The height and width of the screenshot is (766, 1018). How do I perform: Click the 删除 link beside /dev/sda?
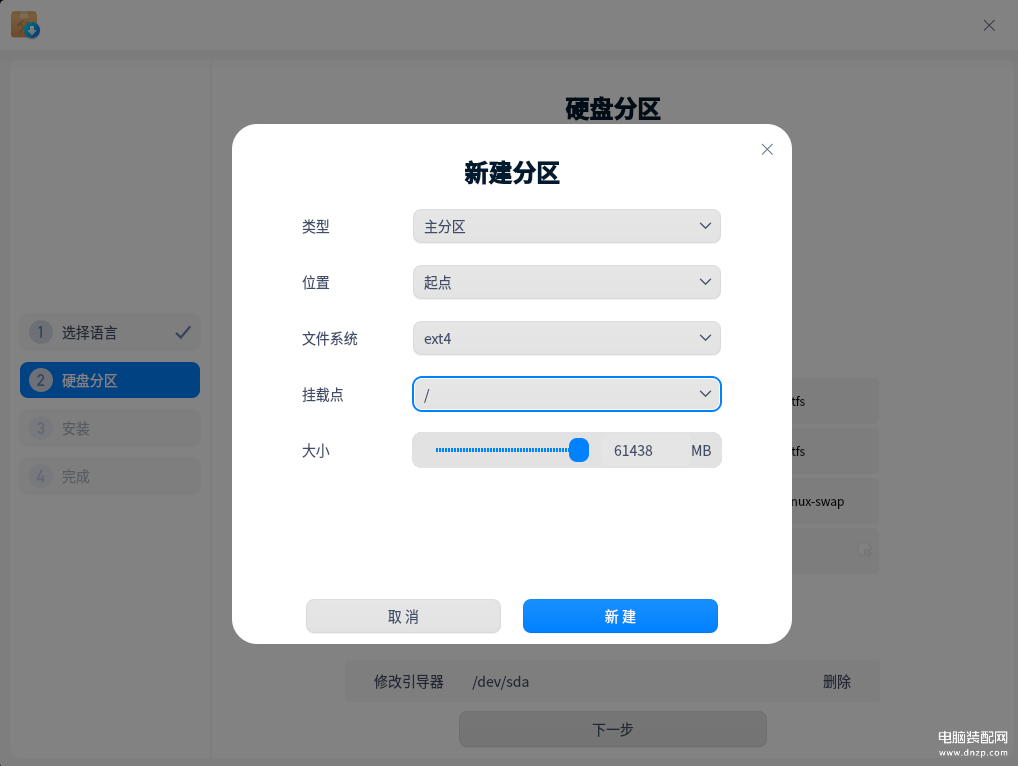point(837,682)
